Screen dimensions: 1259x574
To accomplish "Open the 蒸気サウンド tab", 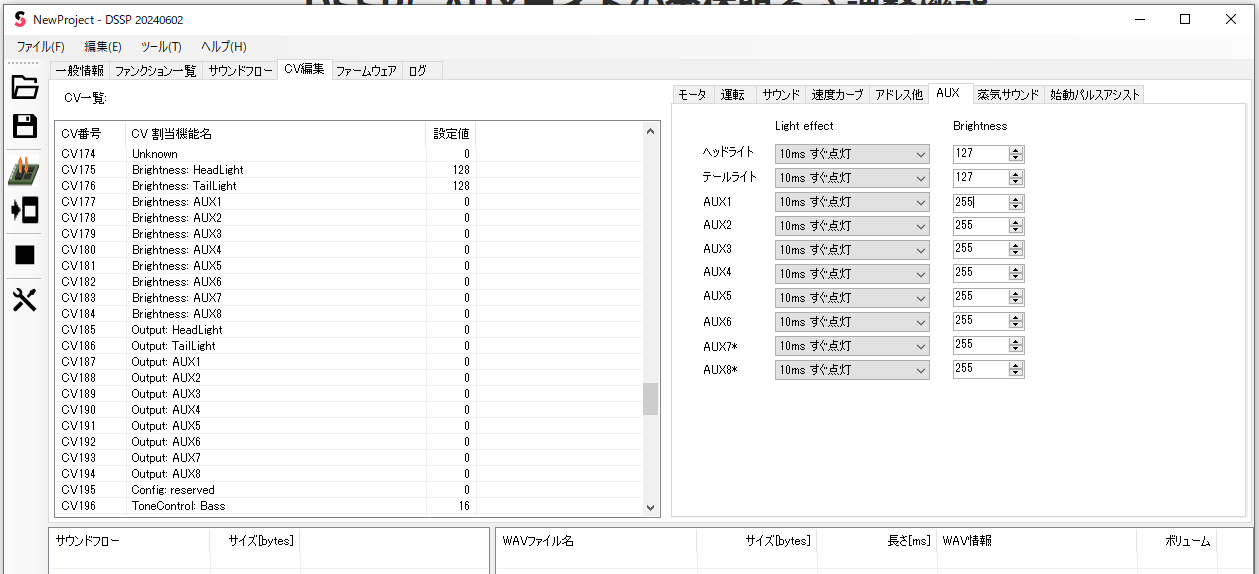I will (x=1010, y=95).
